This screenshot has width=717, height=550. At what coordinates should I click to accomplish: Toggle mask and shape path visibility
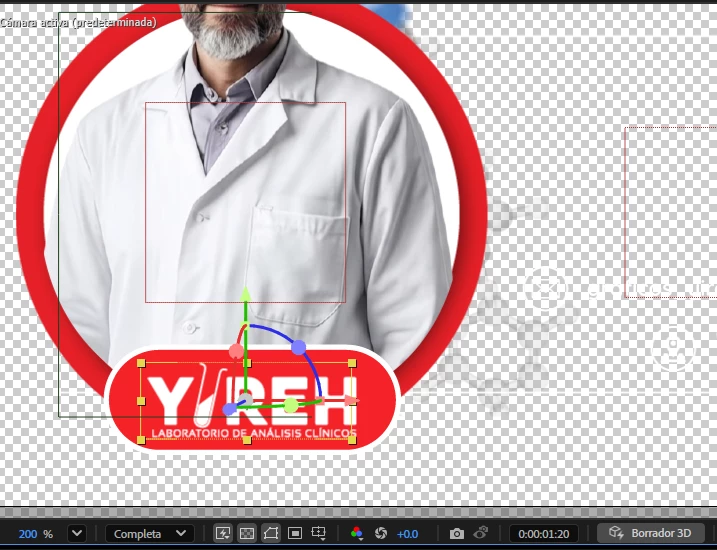click(x=271, y=533)
